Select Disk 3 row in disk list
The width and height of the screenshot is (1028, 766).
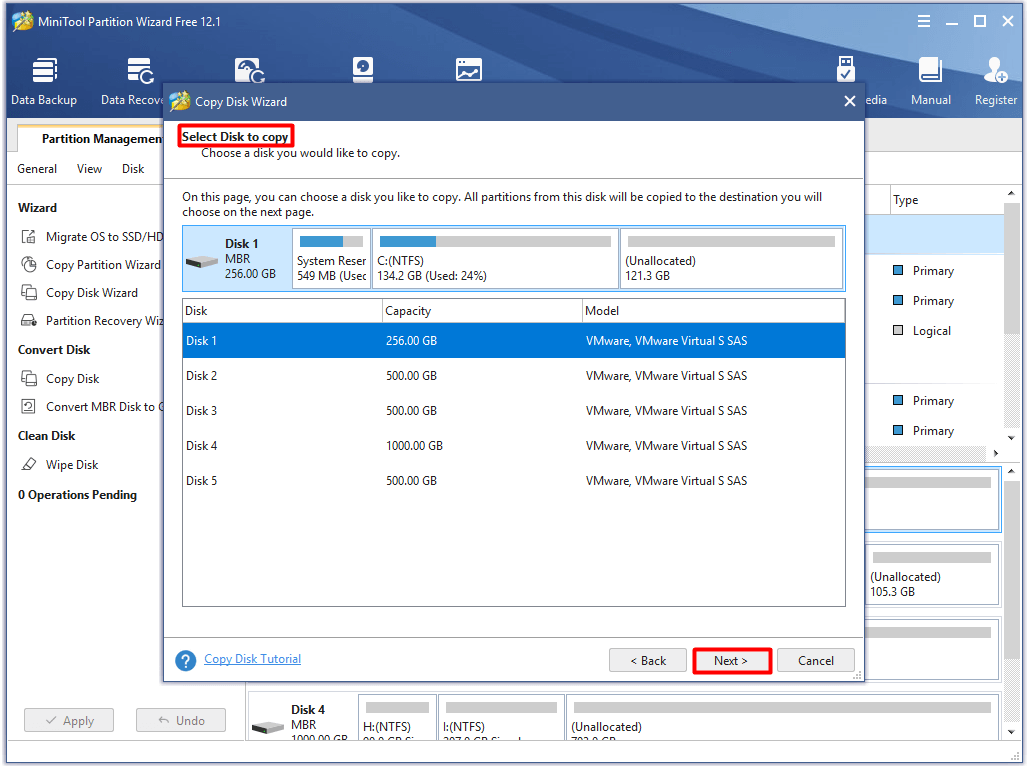(514, 411)
